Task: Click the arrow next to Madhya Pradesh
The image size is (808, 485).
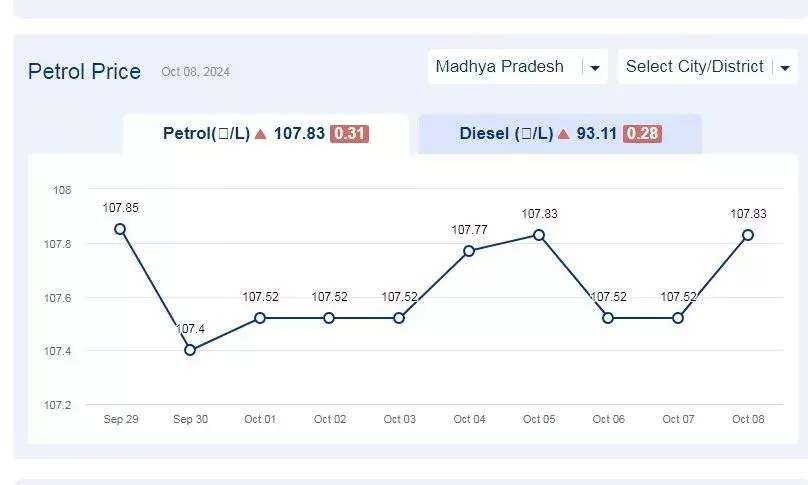Action: [595, 68]
